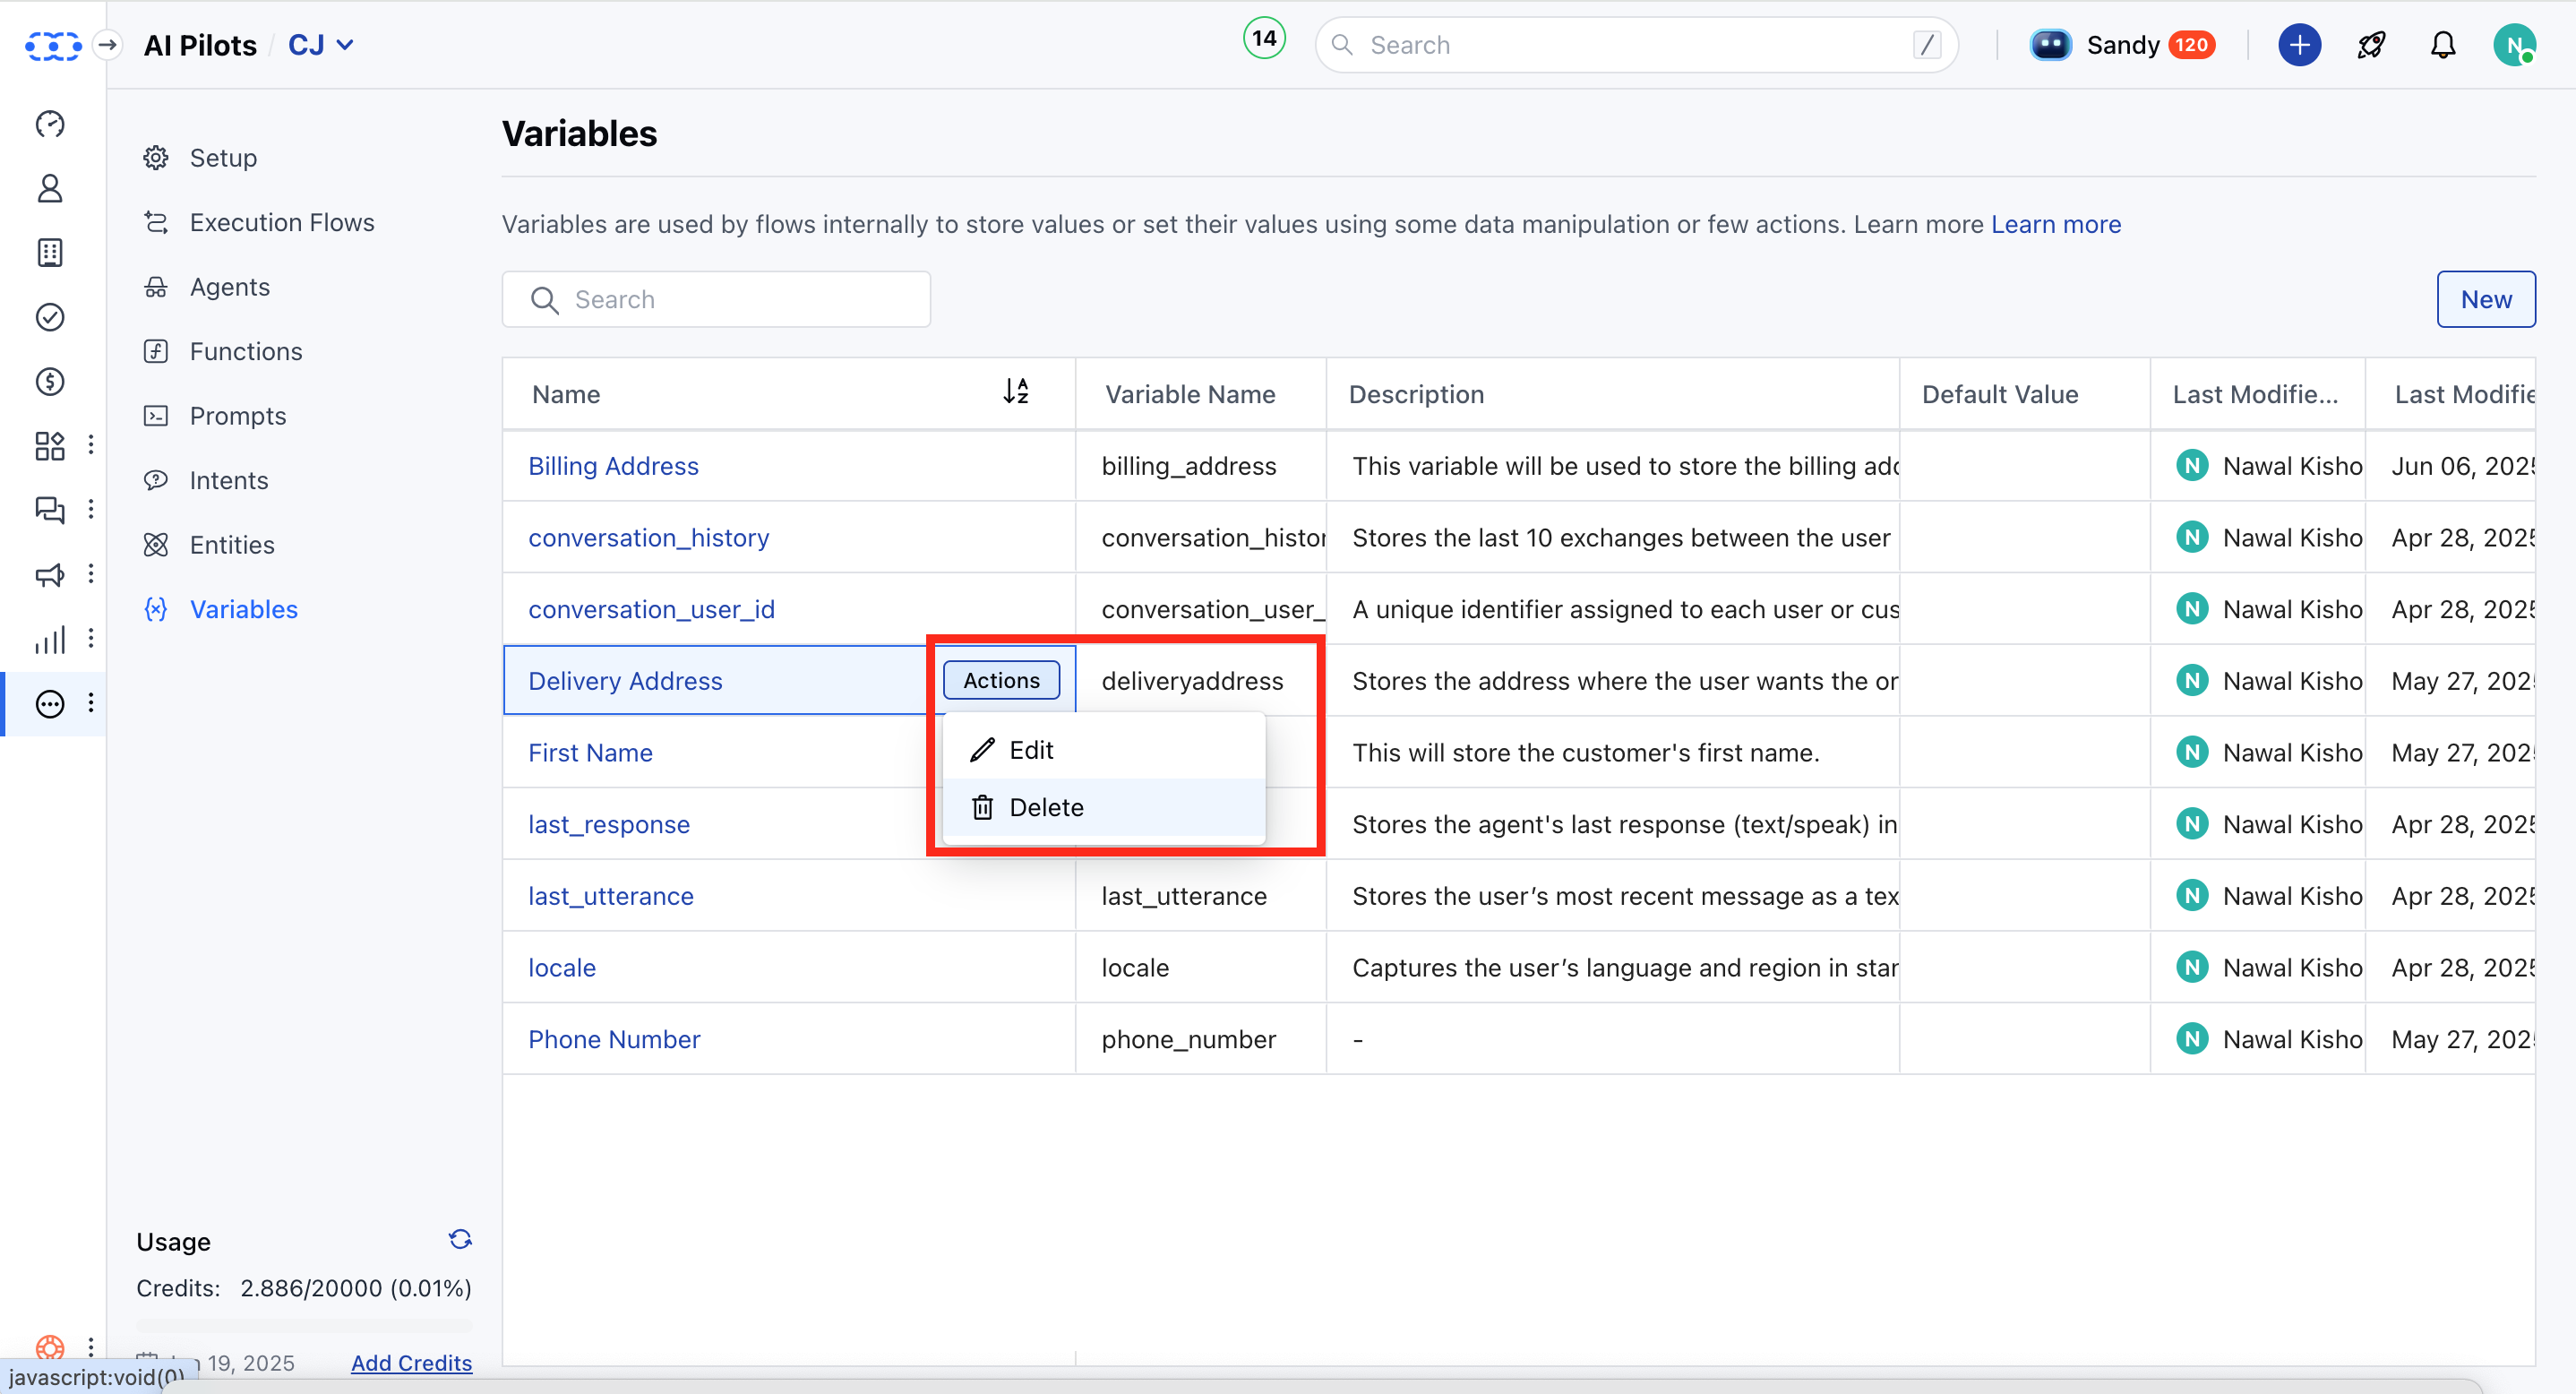
Task: Open the analytics bar chart icon in left rail
Action: 50,639
